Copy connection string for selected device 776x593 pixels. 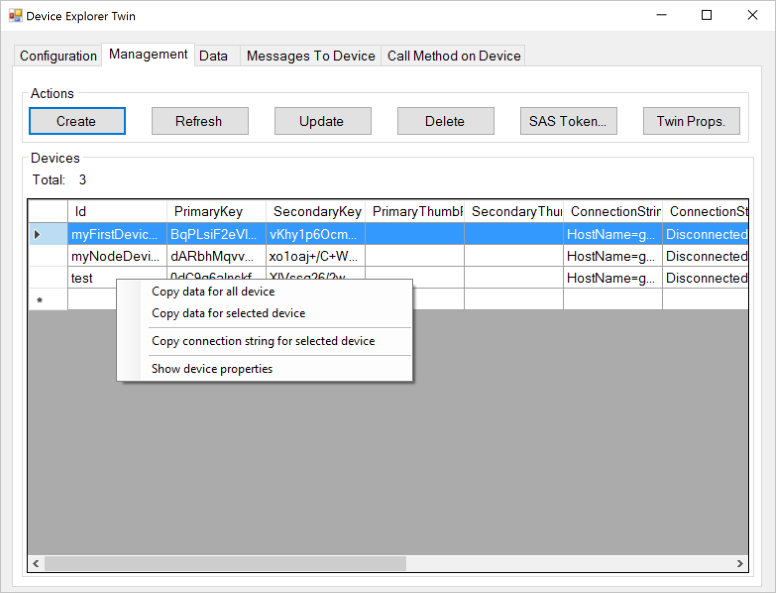(264, 341)
